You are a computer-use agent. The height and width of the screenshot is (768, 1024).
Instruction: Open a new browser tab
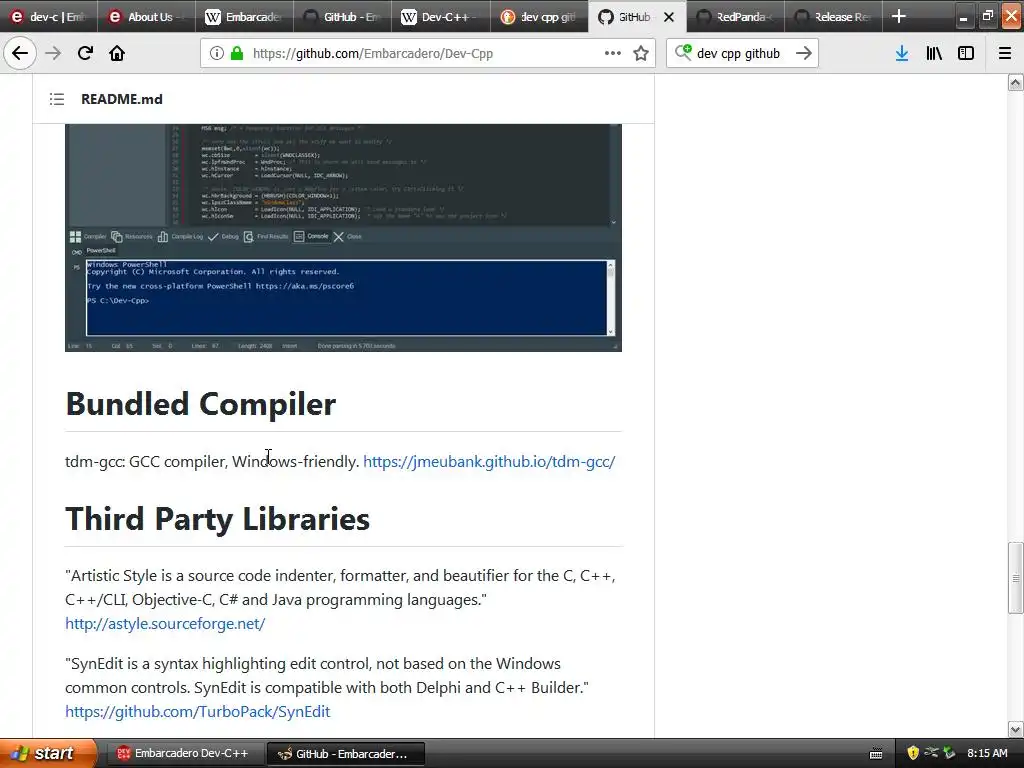899,16
